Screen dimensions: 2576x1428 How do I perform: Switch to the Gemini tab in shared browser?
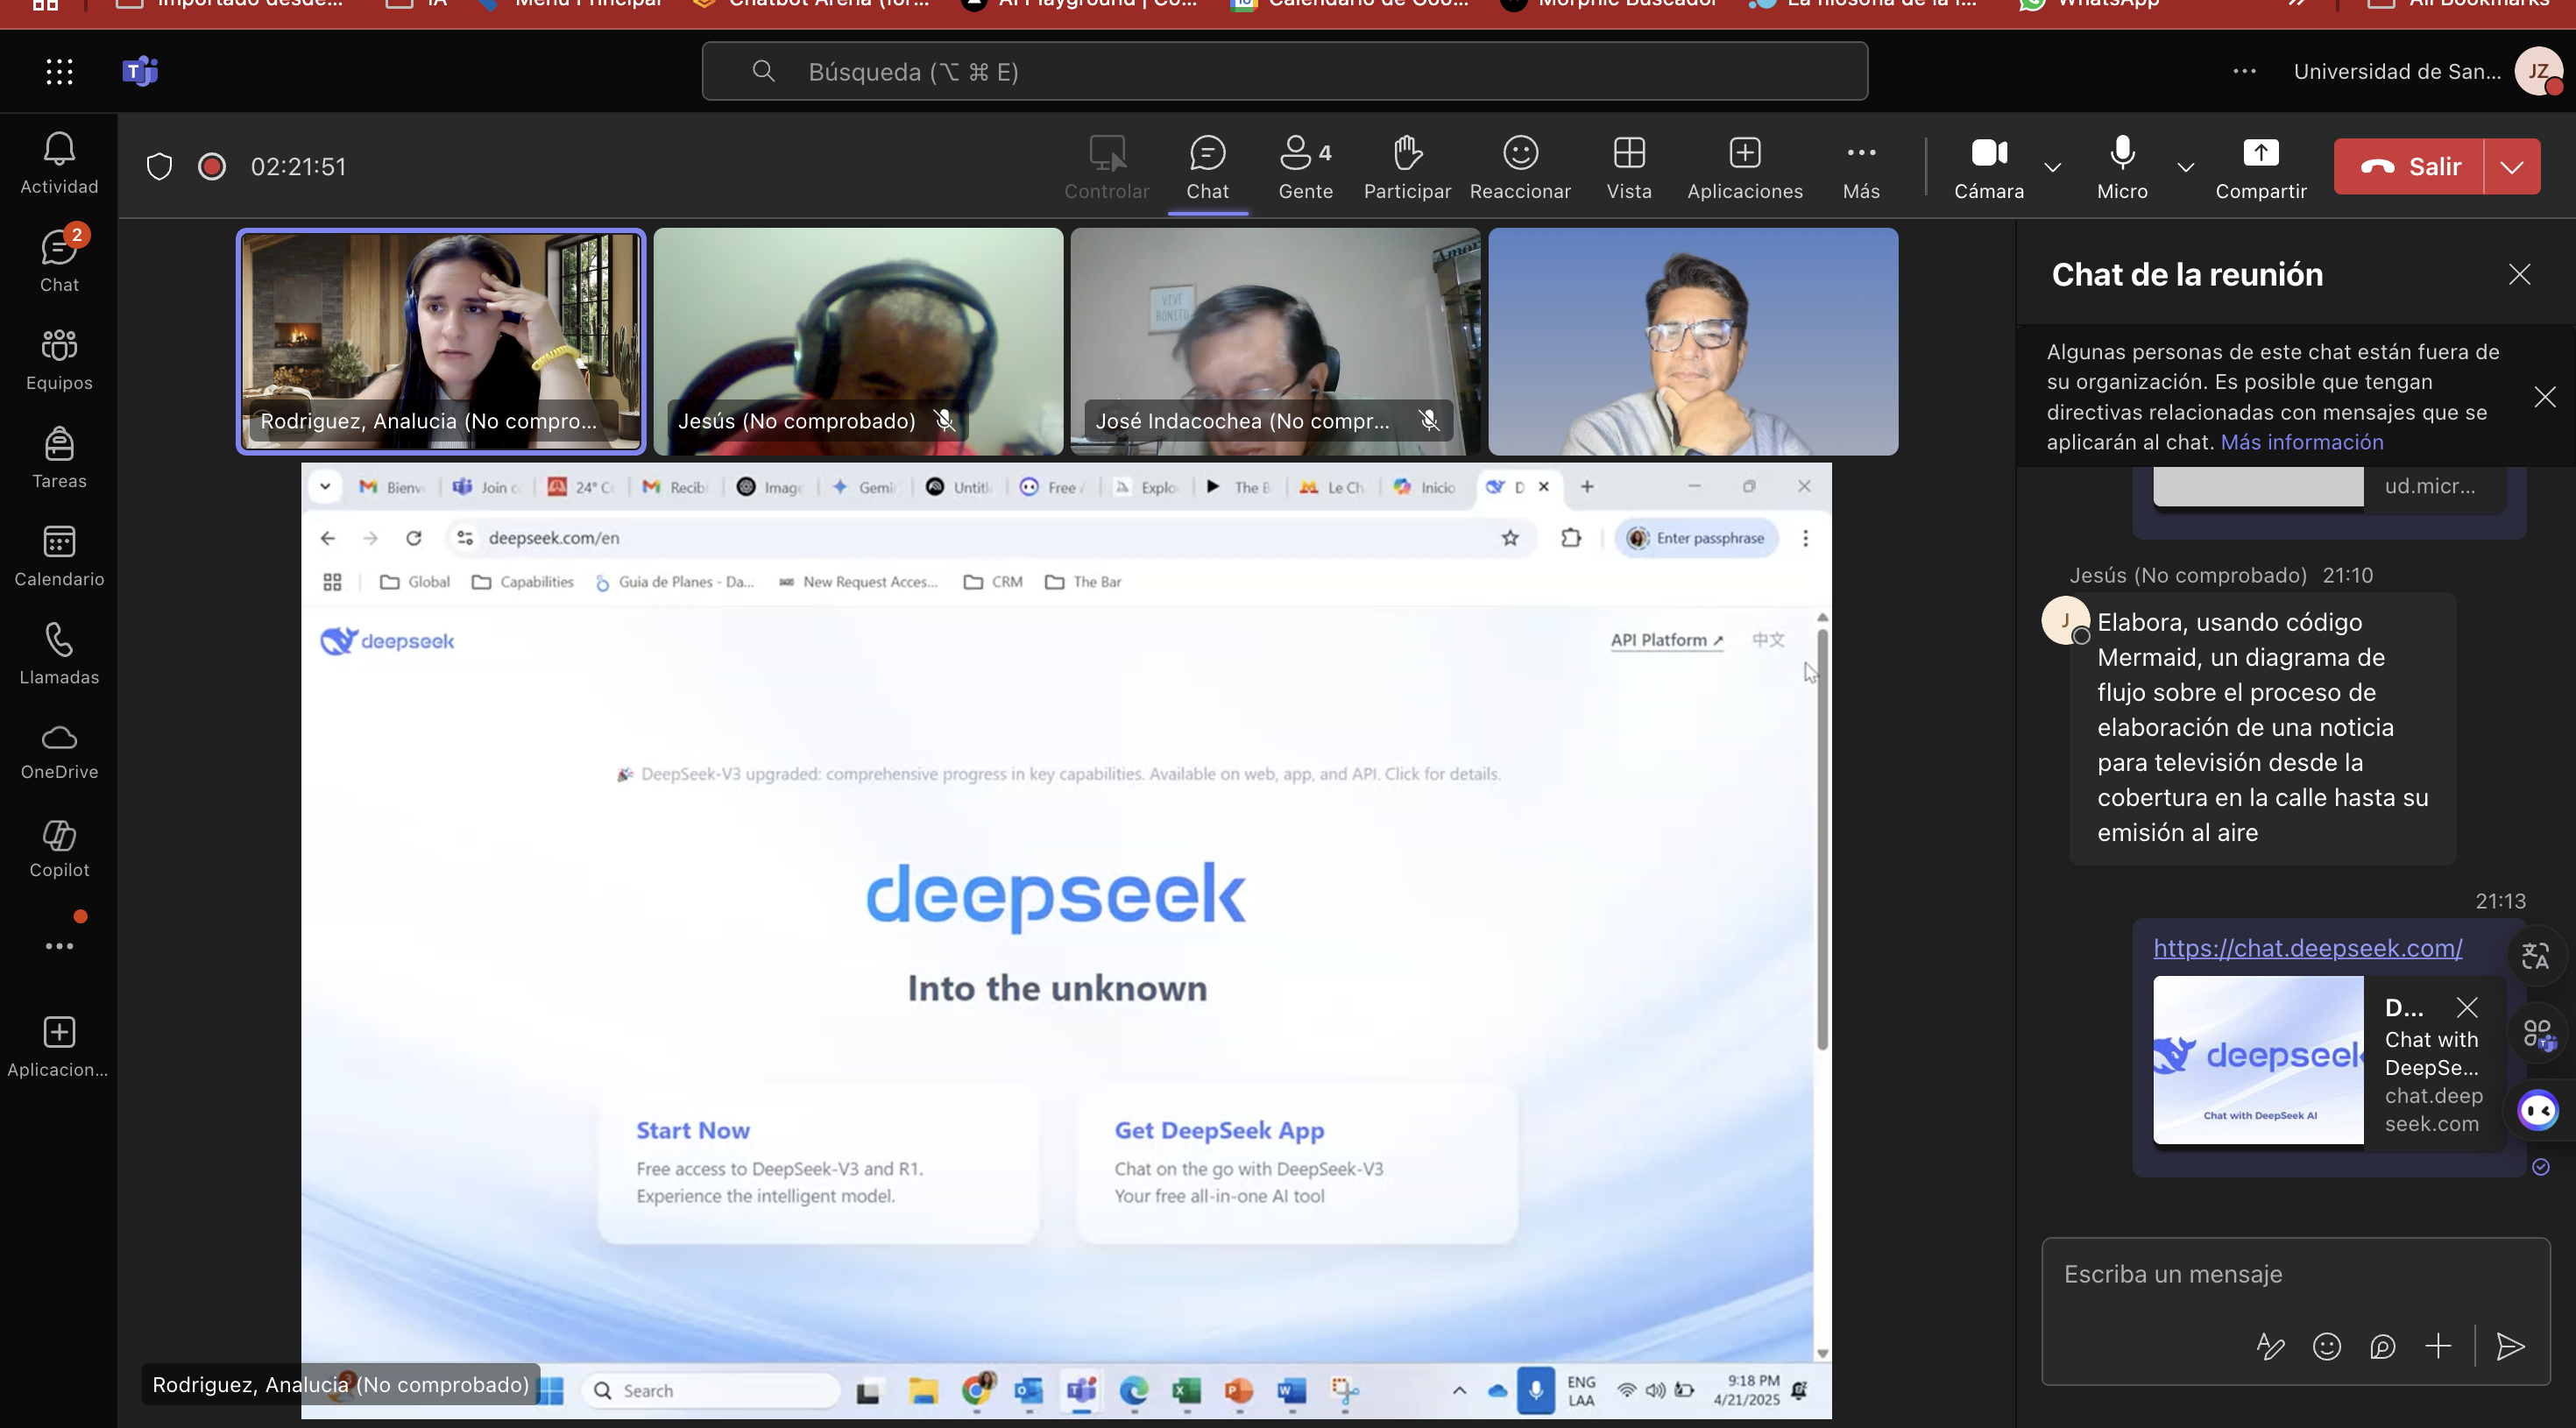(865, 487)
